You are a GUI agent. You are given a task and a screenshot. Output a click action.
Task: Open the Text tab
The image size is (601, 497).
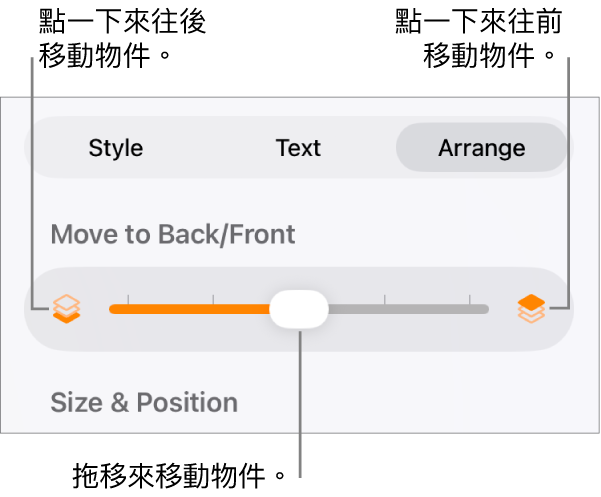pyautogui.click(x=298, y=149)
